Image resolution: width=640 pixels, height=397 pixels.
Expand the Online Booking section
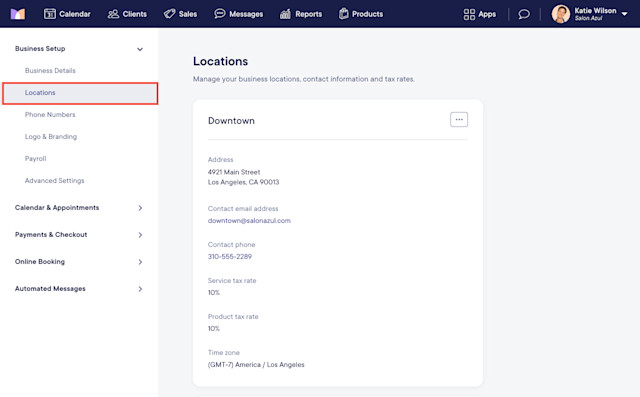click(x=79, y=262)
